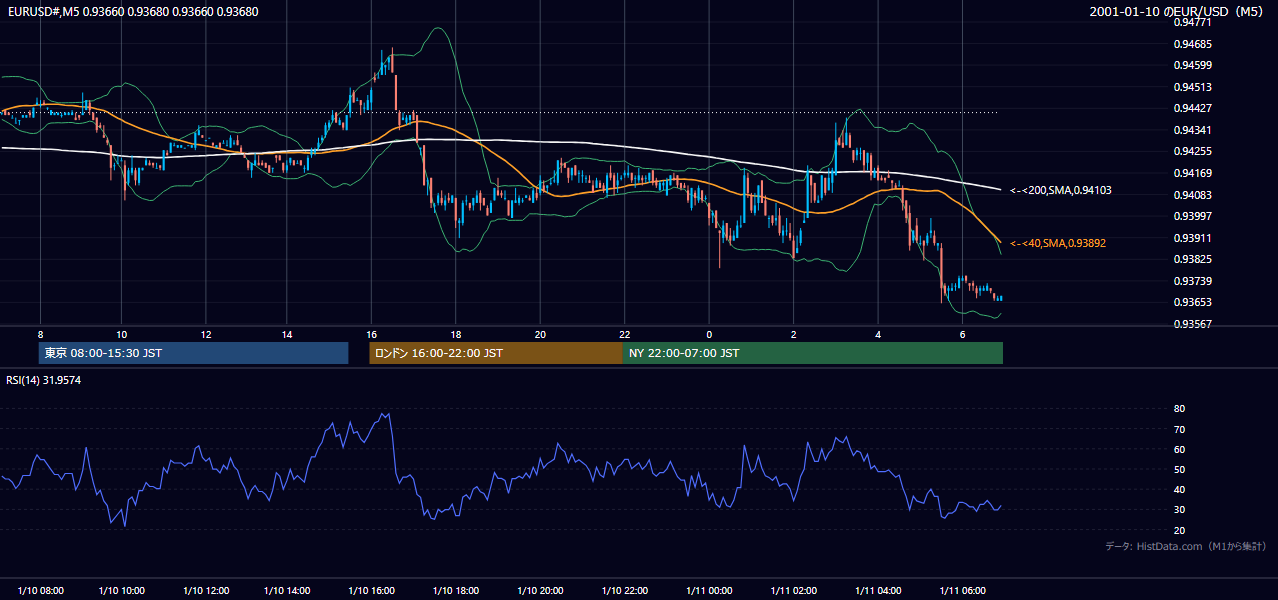Click the RSI scale value 50
Screen dimensions: 1278x600
coord(1179,469)
